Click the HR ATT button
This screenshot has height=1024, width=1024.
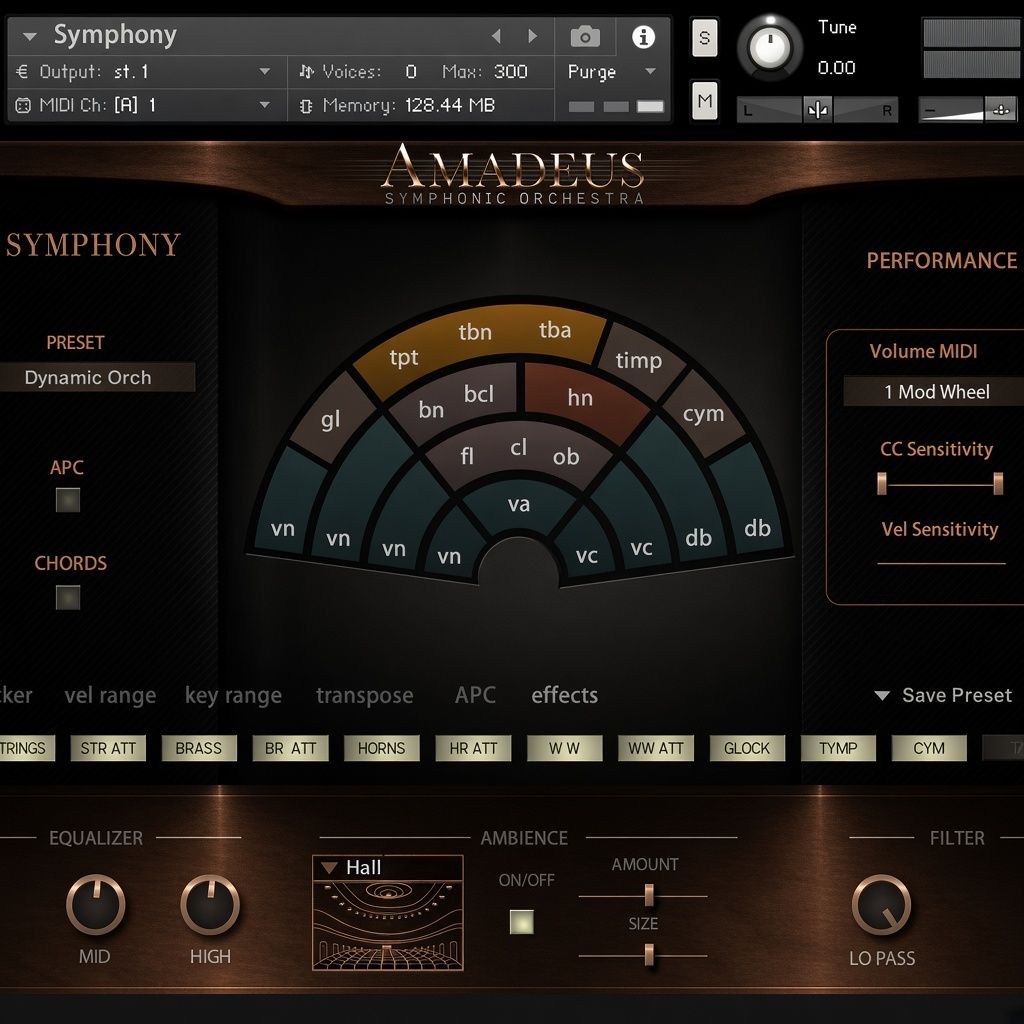(473, 748)
